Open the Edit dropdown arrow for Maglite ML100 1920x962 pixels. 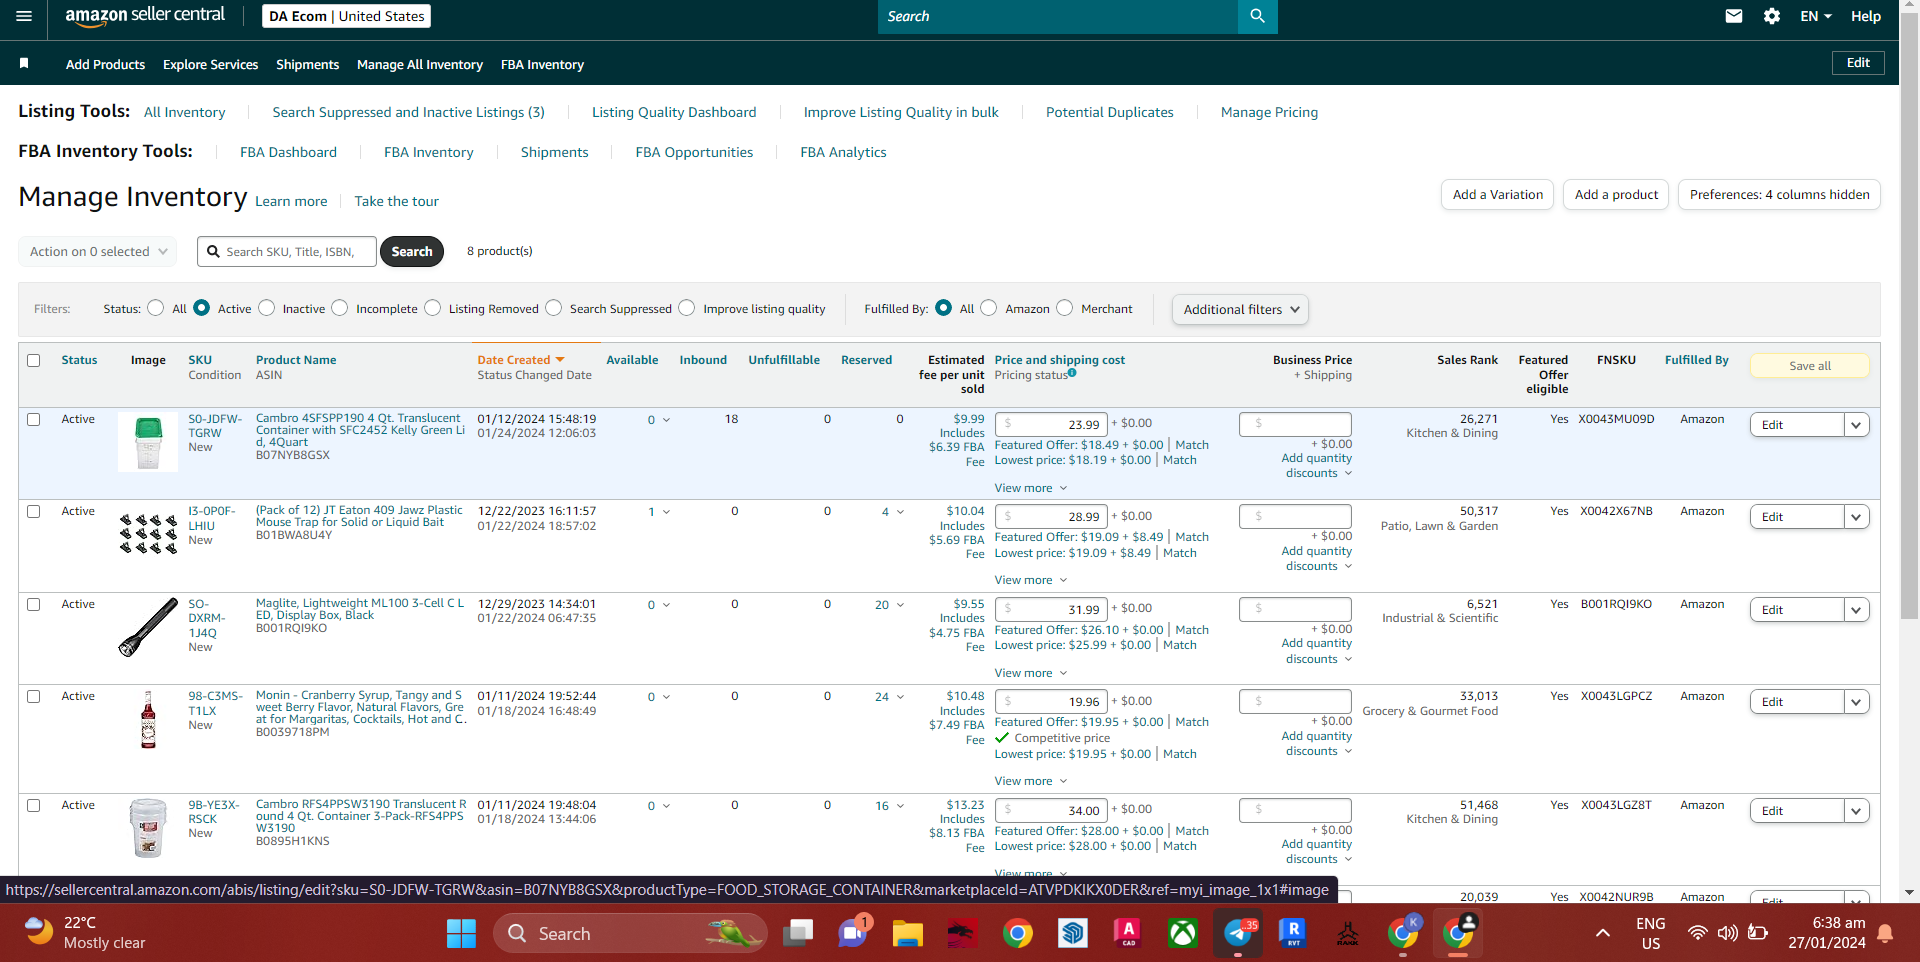[x=1857, y=610]
